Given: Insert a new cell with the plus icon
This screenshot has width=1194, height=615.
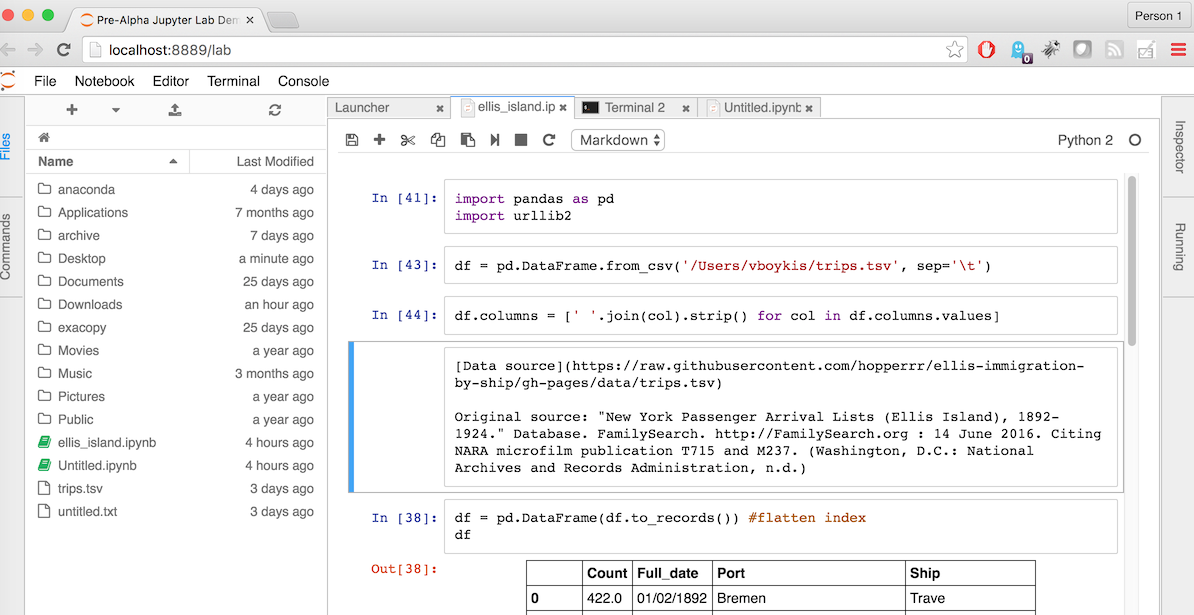Looking at the screenshot, I should [x=379, y=140].
